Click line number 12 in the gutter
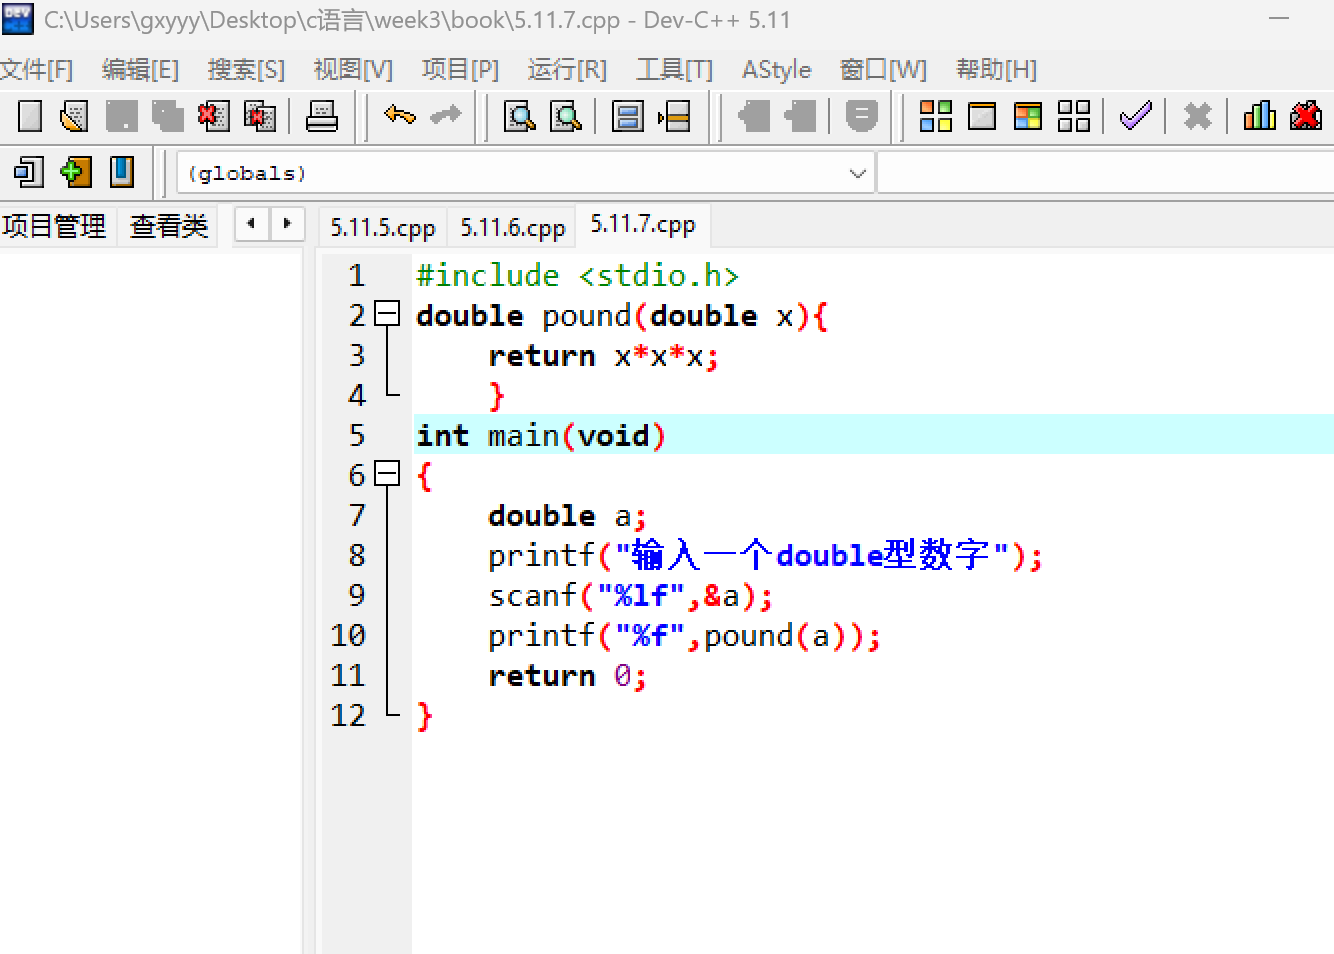The height and width of the screenshot is (954, 1334). (348, 715)
